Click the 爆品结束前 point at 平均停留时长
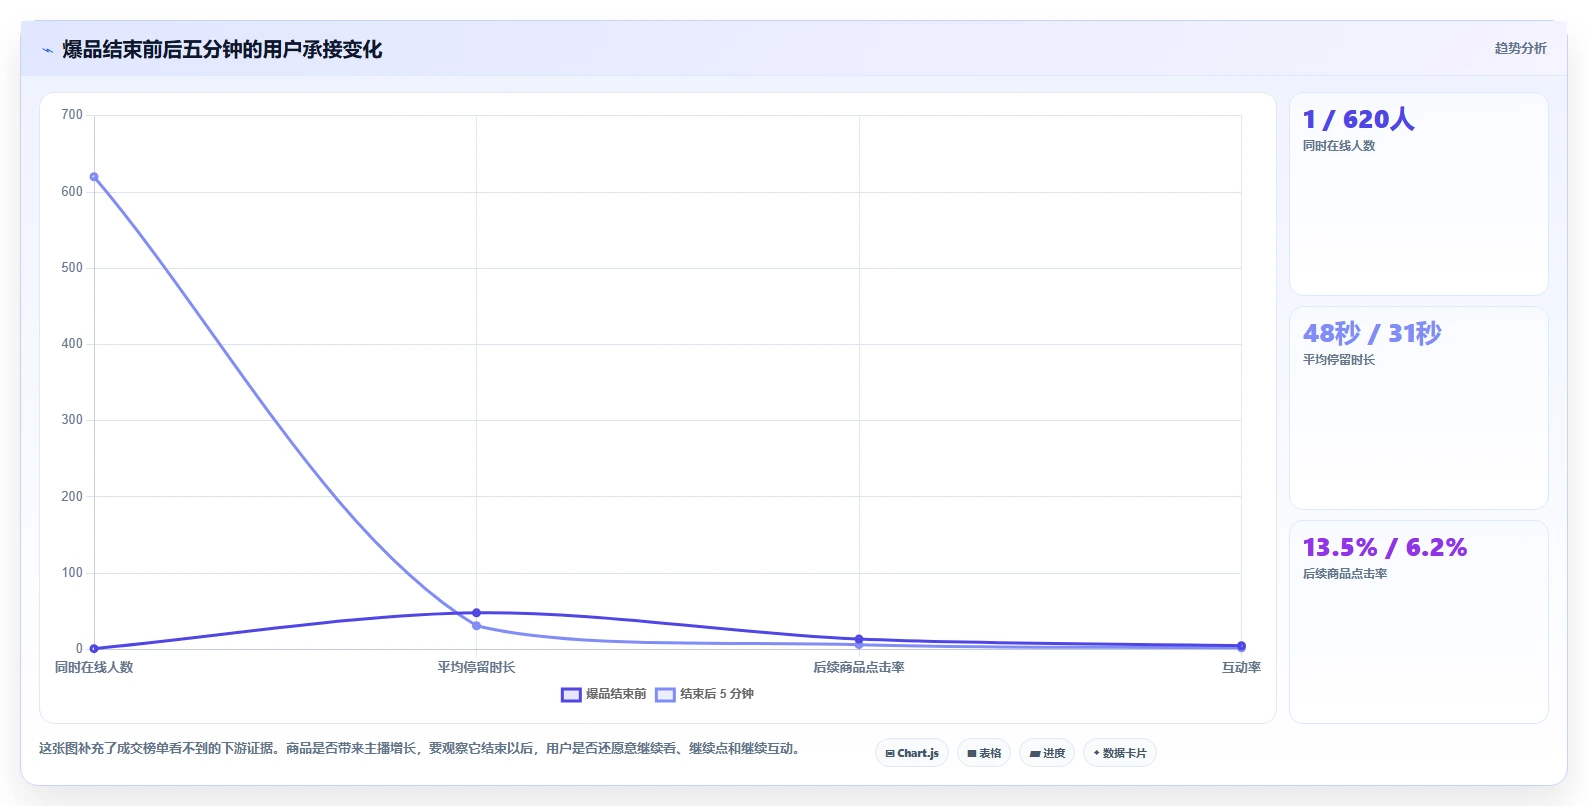The width and height of the screenshot is (1588, 806). [x=476, y=613]
